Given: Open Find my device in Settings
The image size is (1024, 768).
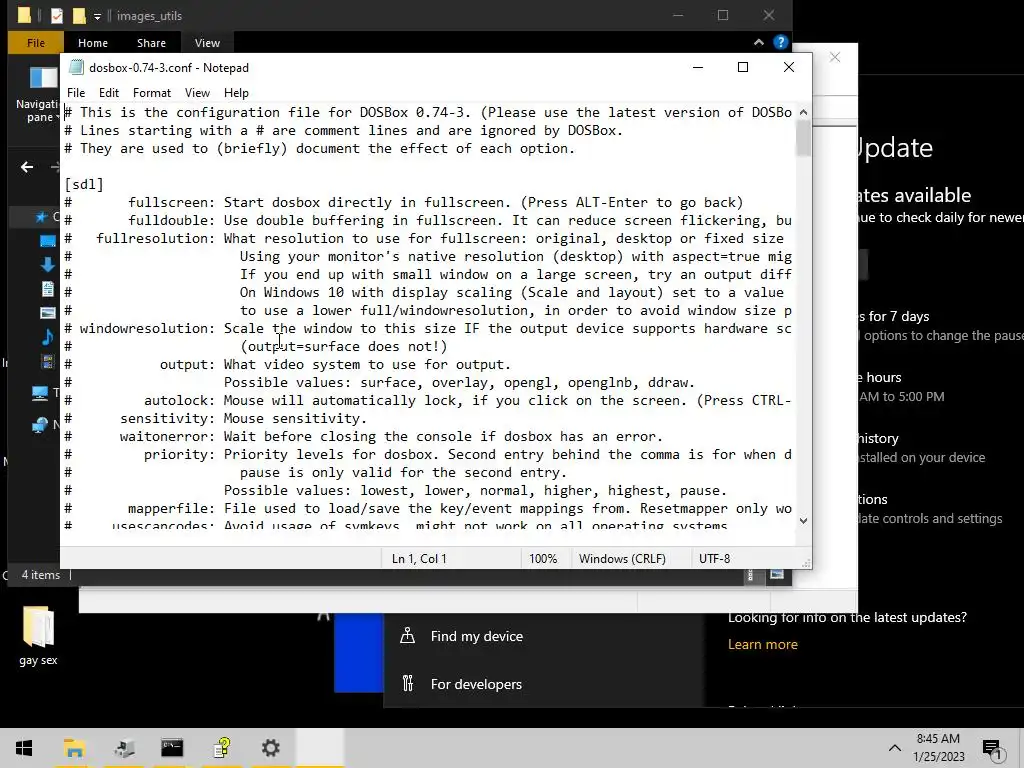Looking at the screenshot, I should pos(477,636).
